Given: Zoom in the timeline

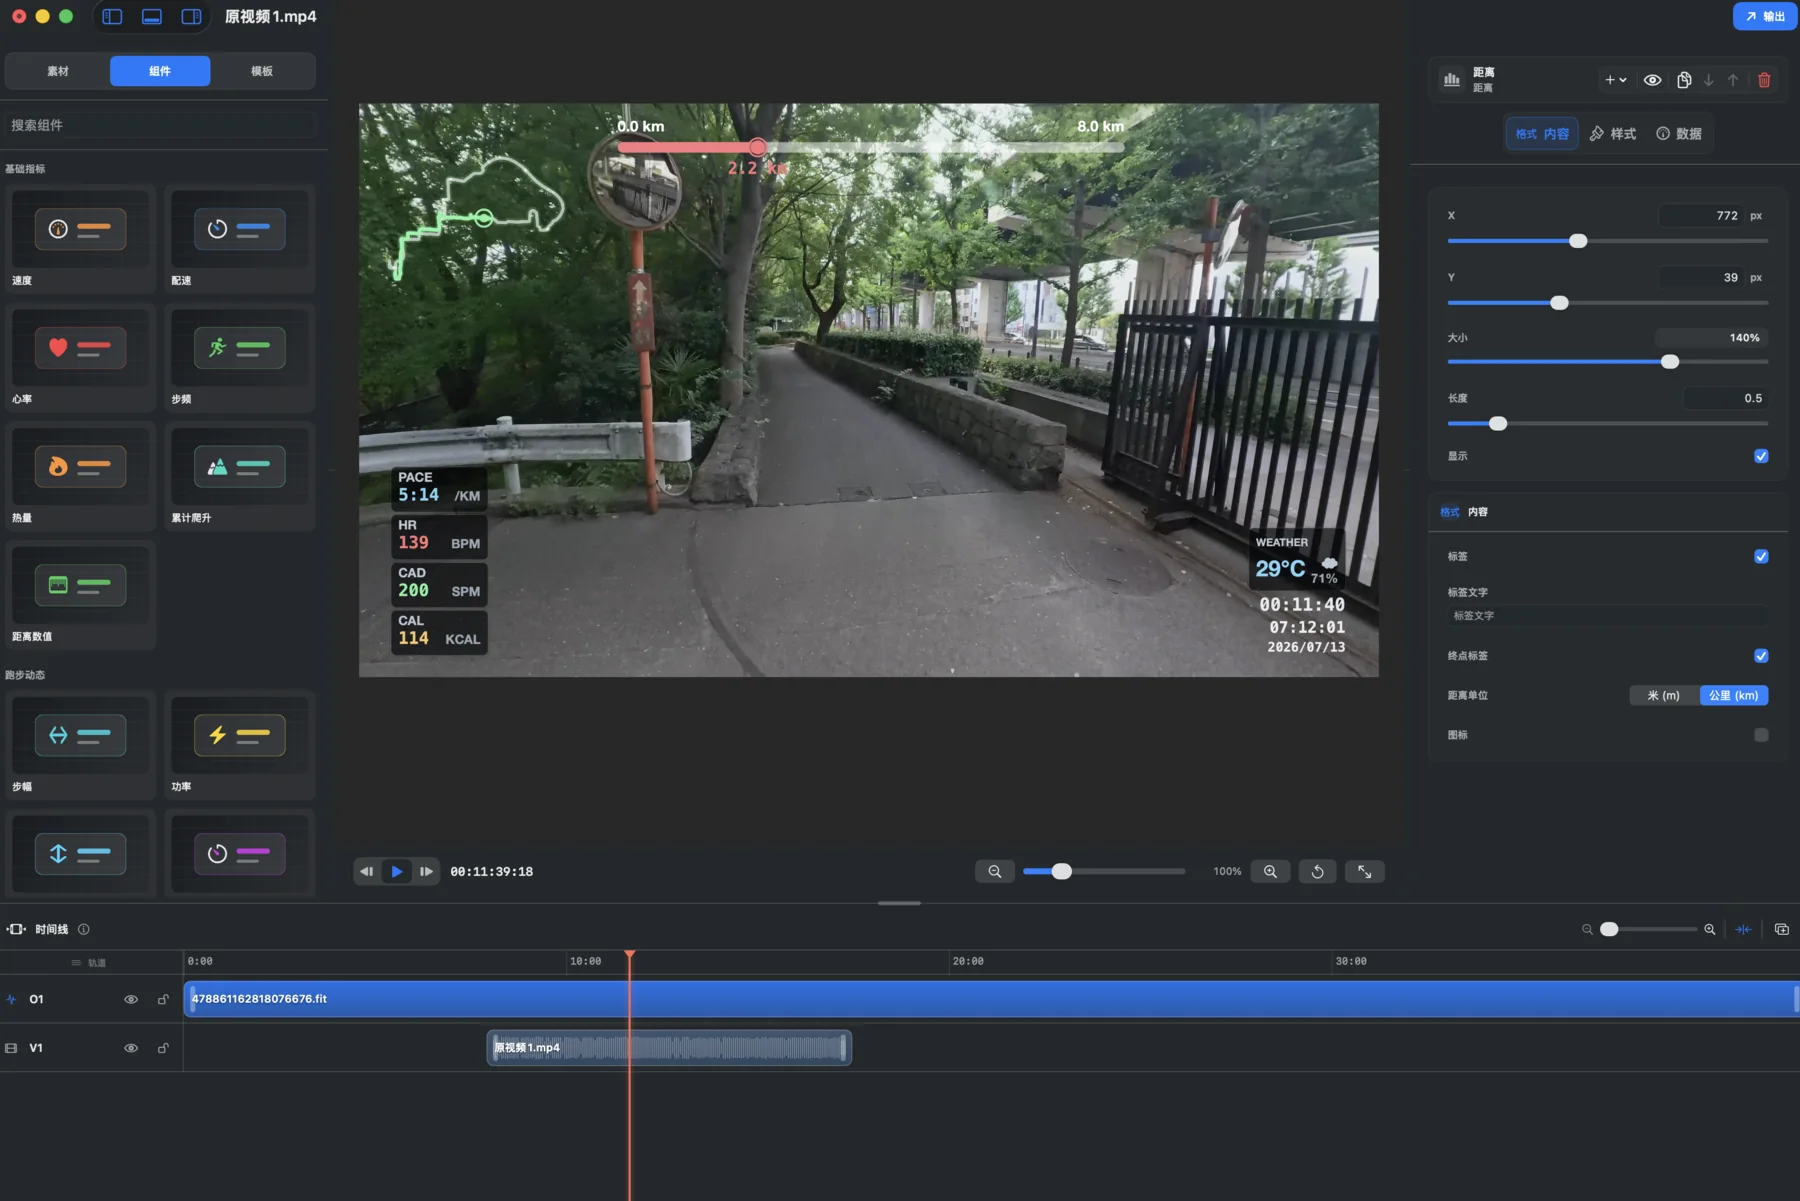Looking at the screenshot, I should coord(1710,929).
